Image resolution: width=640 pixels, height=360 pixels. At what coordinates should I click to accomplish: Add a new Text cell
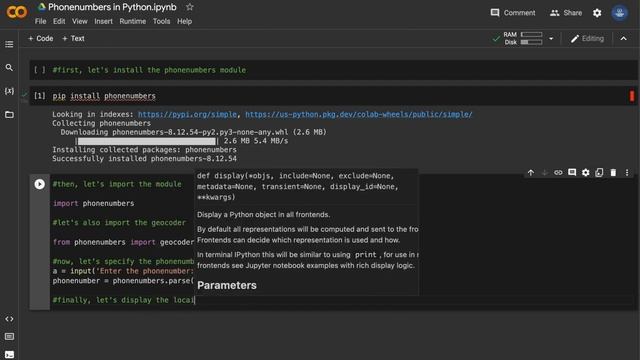tap(73, 38)
